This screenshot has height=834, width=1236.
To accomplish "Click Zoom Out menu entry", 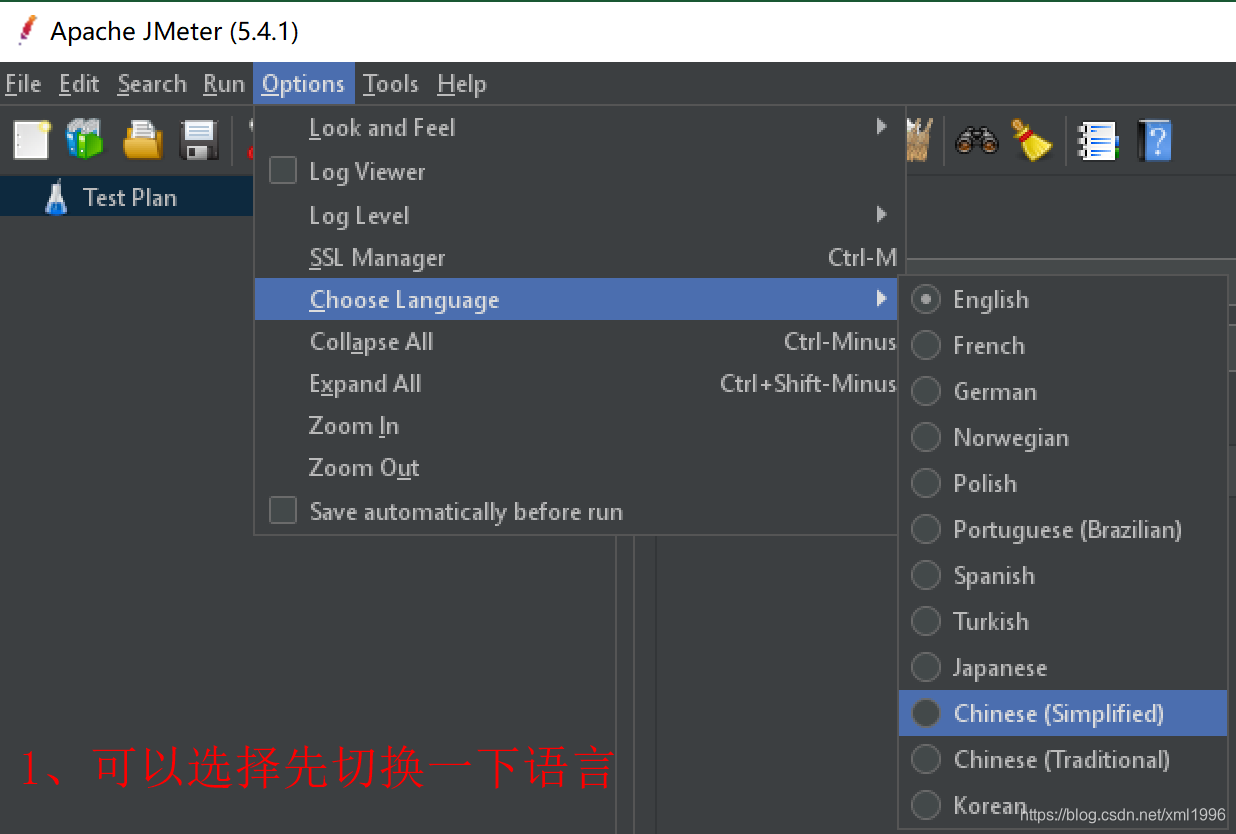I will 577,467.
